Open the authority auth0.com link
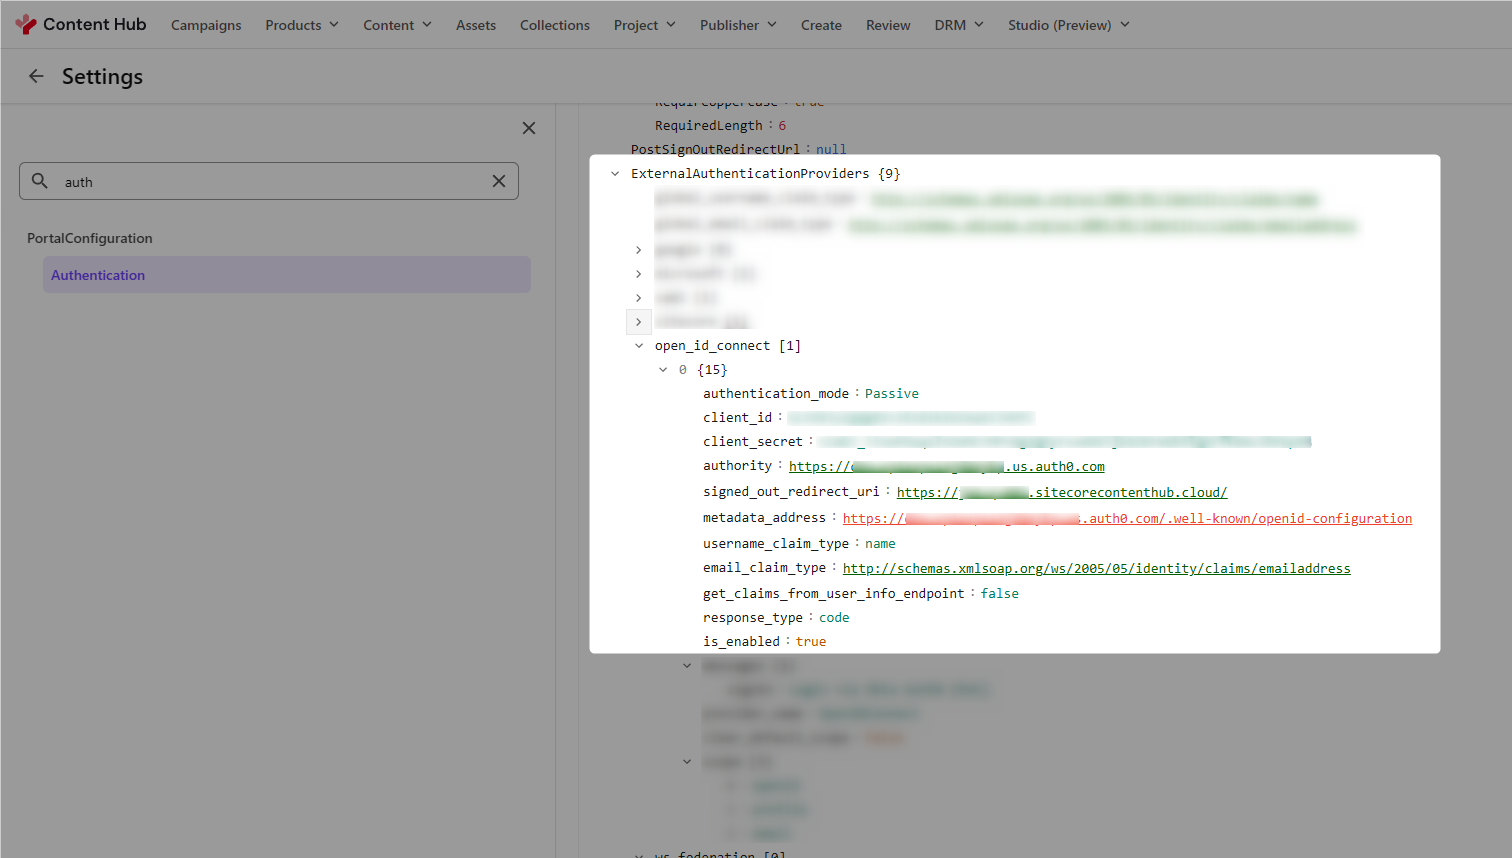1512x858 pixels. coord(947,466)
